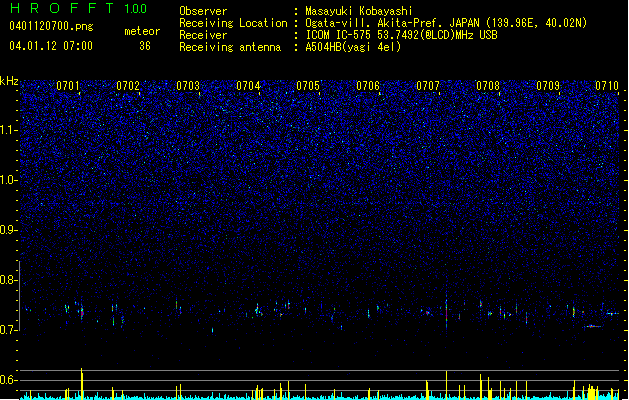Click the Receiver label
Viewport: 629px width, 400px height.
coord(203,35)
